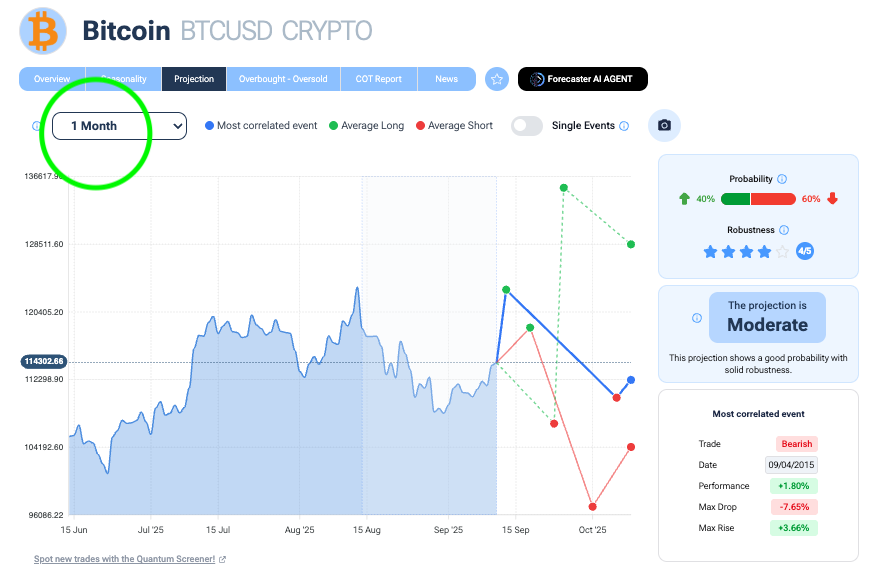
Task: Click the green up arrow probability icon
Action: click(684, 199)
